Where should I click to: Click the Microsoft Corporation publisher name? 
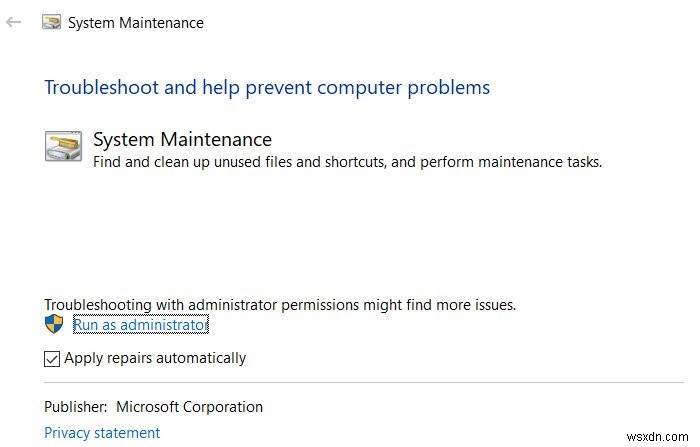pos(189,407)
